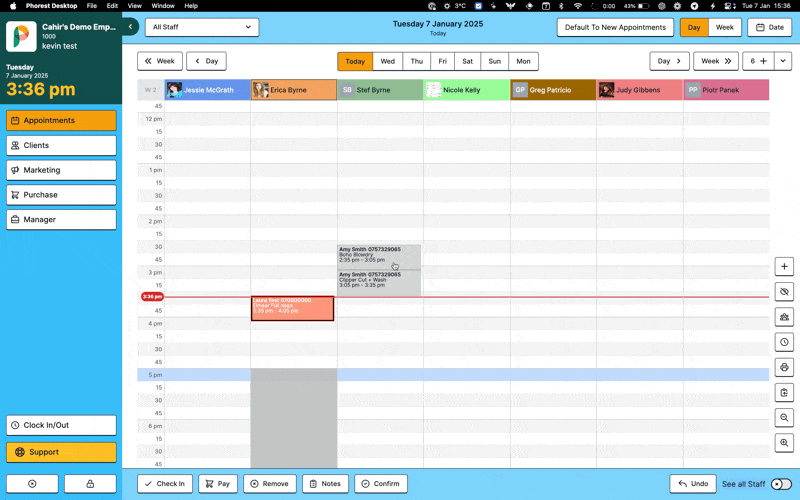Click the circle-dot icon button at sidebar bottom
The height and width of the screenshot is (500, 800).
point(32,484)
